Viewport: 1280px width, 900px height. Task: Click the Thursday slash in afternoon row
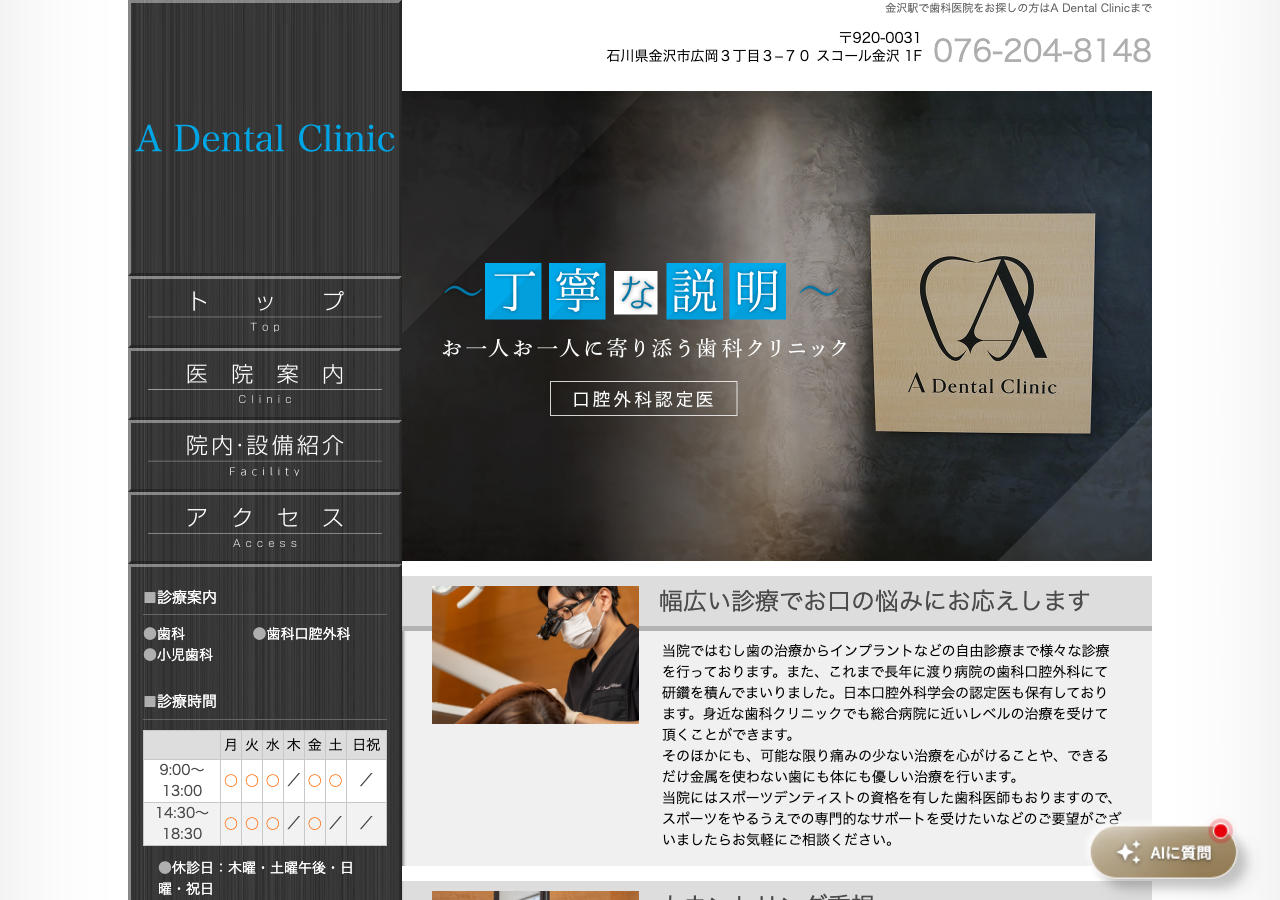click(294, 823)
